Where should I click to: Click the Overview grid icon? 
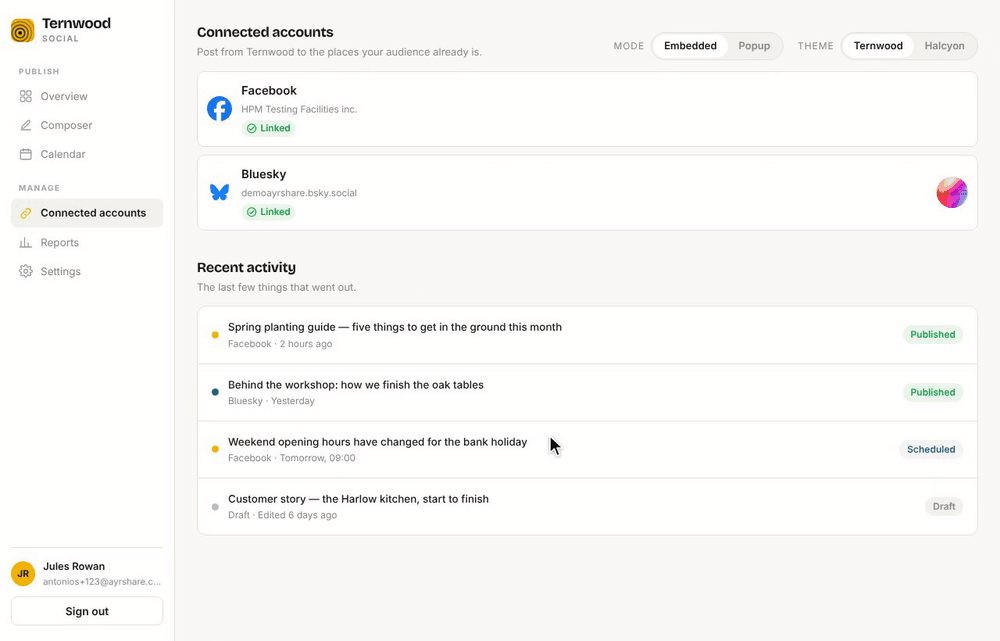[26, 96]
